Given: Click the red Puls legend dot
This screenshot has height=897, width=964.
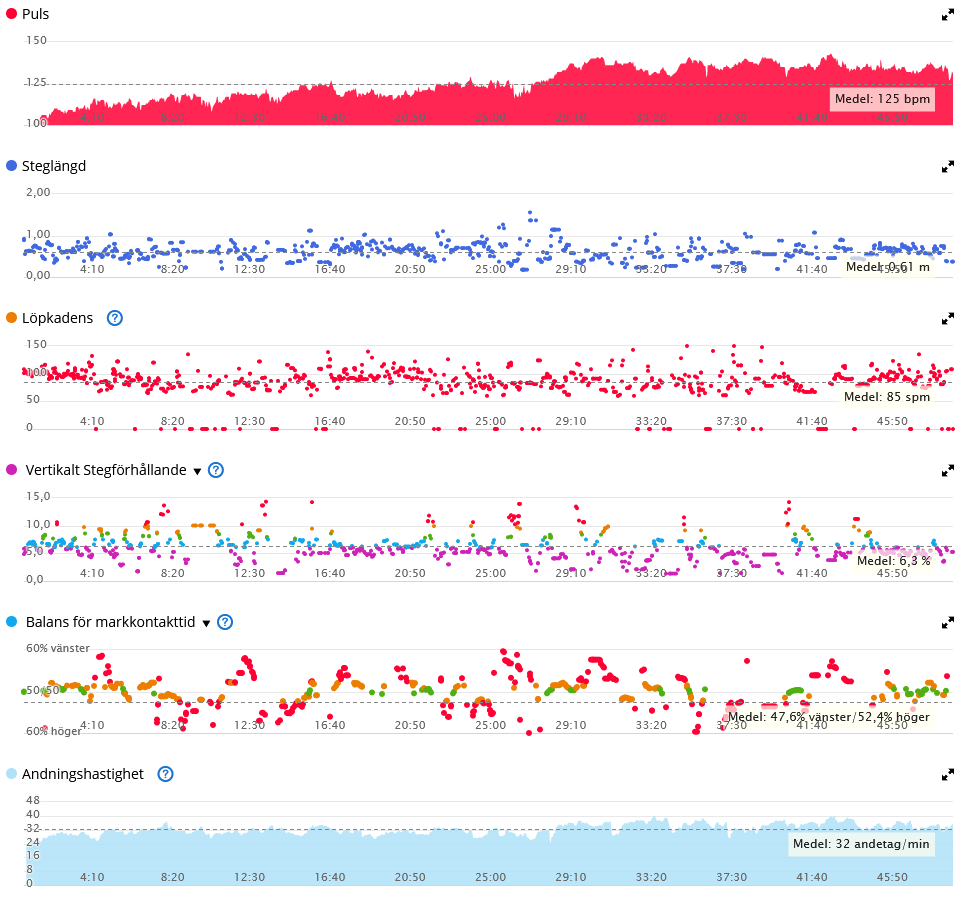Looking at the screenshot, I should click(x=11, y=14).
